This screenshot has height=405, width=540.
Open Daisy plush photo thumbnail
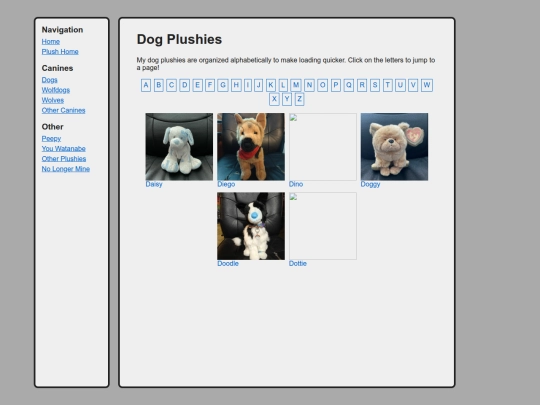coord(179,147)
